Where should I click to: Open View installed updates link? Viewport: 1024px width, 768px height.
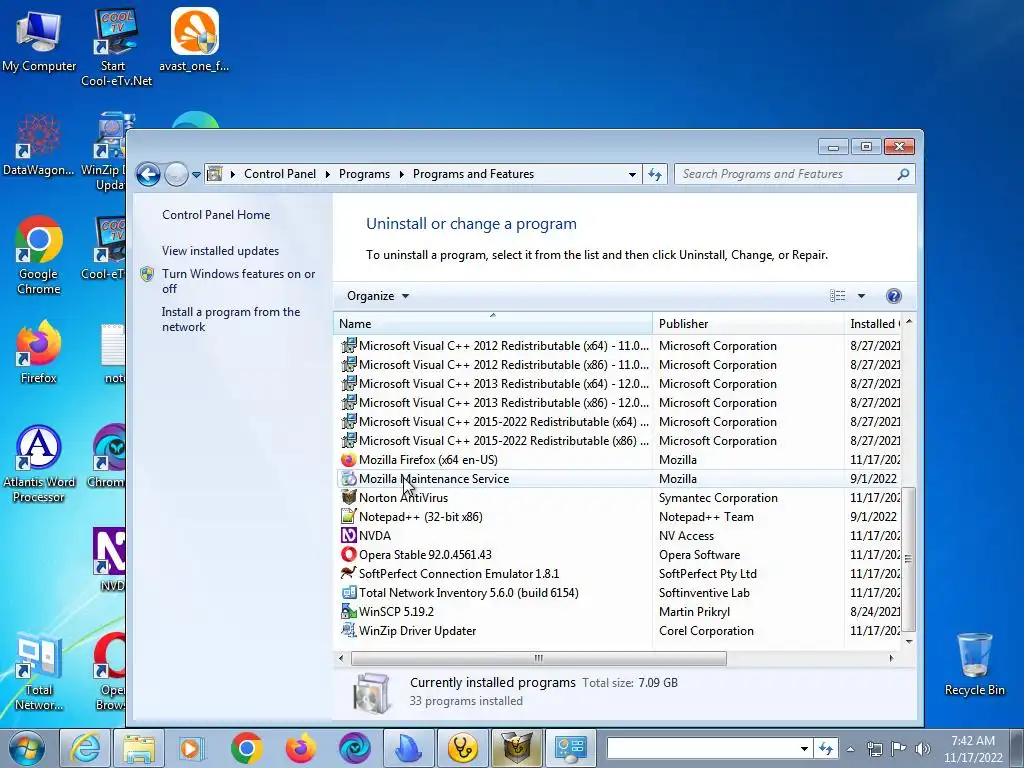click(x=220, y=251)
